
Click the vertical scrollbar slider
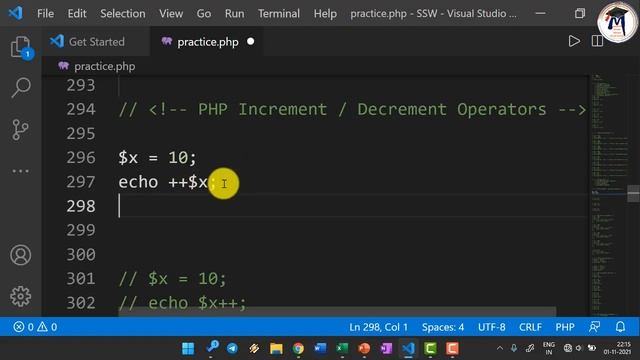[633, 193]
